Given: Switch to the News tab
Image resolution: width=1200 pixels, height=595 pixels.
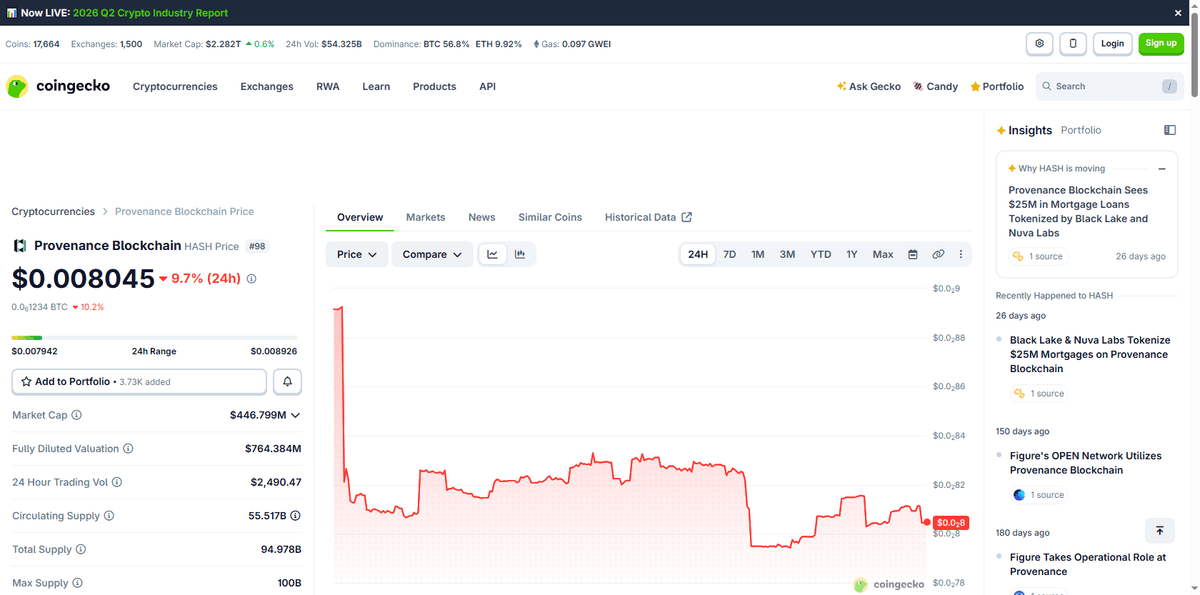Looking at the screenshot, I should pyautogui.click(x=482, y=217).
